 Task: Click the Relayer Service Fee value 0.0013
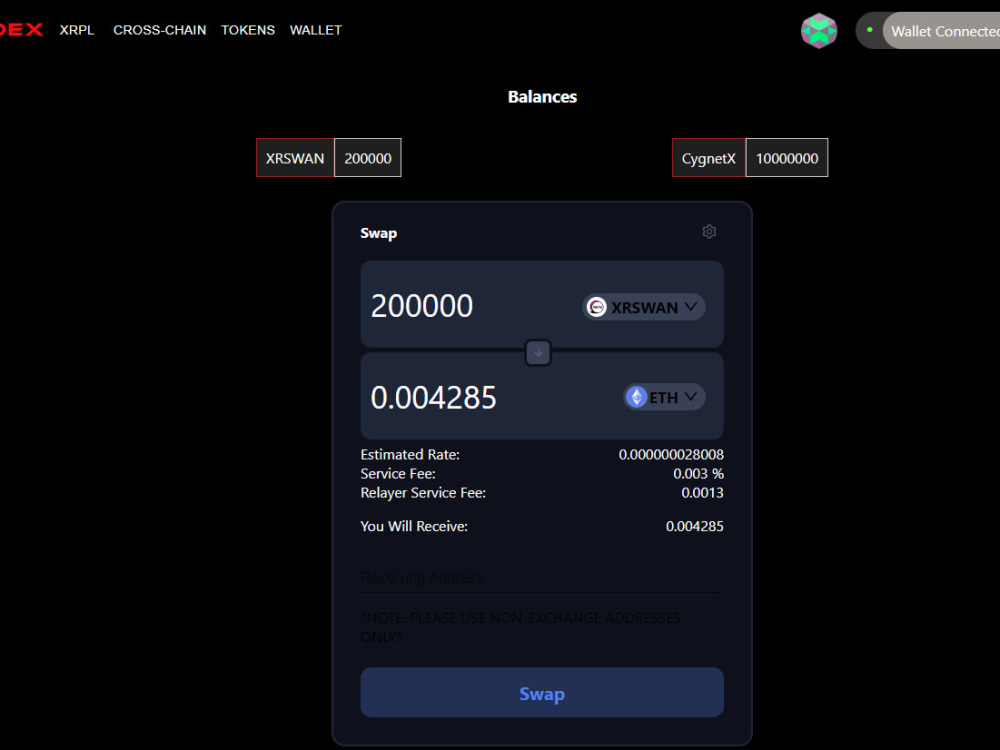click(702, 493)
